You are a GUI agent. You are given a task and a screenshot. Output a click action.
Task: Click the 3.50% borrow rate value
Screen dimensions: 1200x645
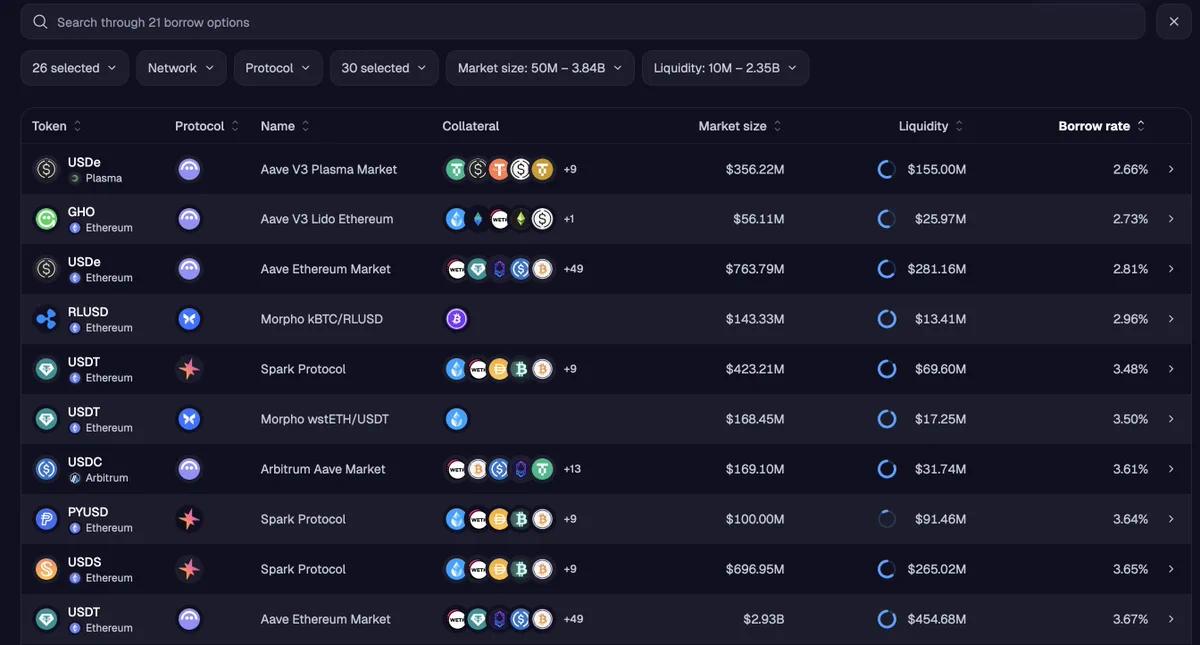coord(1130,419)
